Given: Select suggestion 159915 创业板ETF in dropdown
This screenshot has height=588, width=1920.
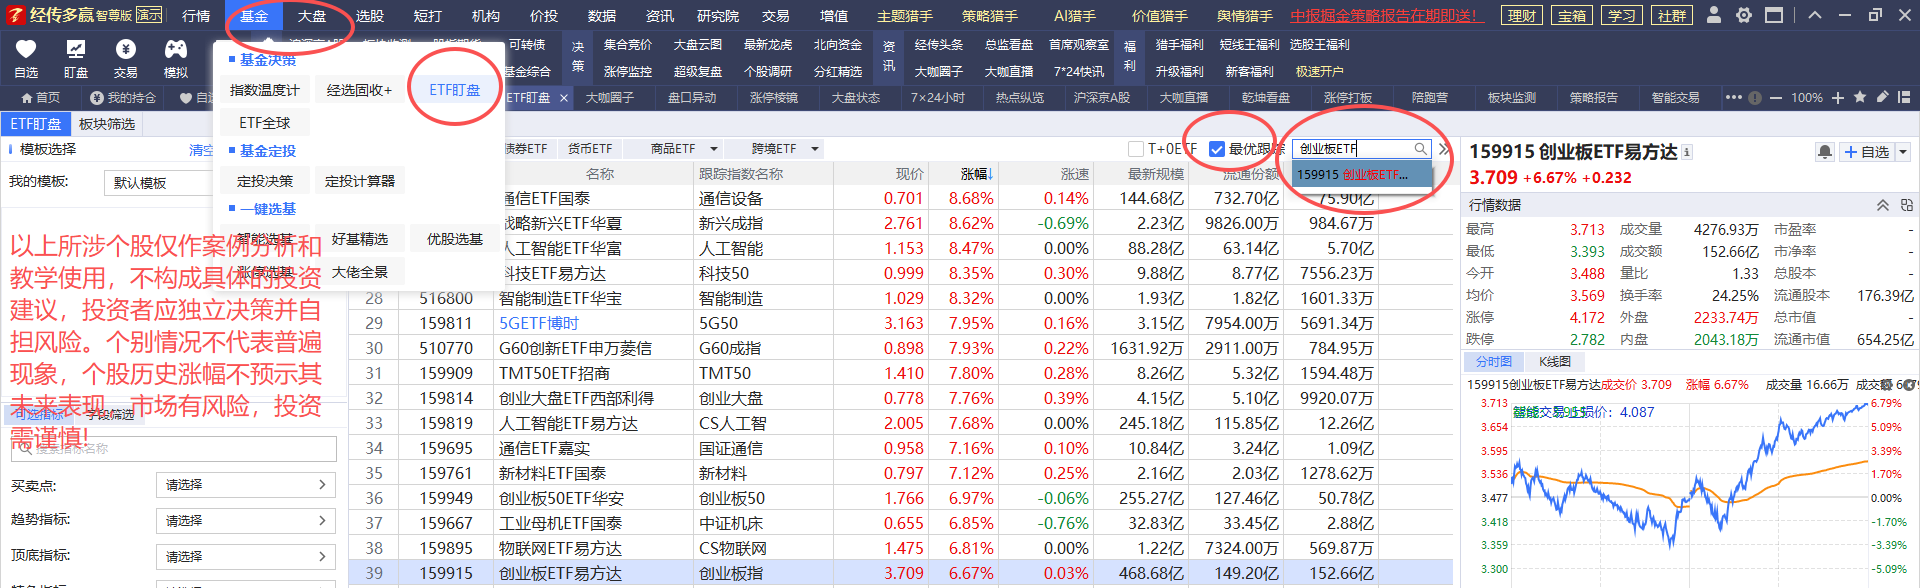Looking at the screenshot, I should pyautogui.click(x=1362, y=174).
